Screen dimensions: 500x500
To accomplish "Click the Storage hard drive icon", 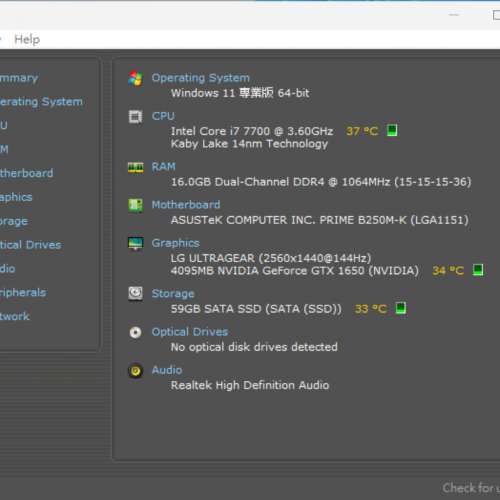I will pos(135,294).
